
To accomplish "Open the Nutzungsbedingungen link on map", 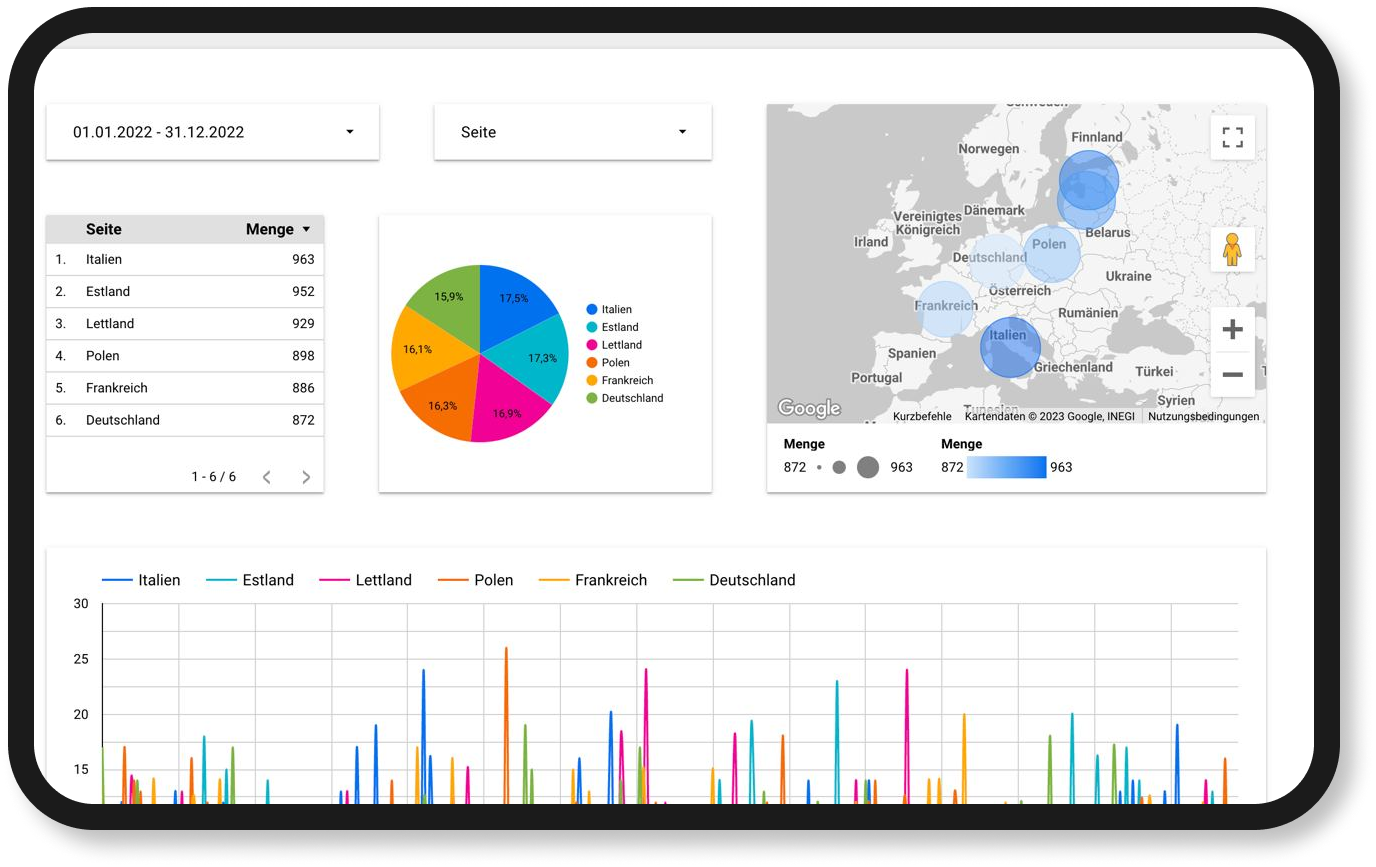I will (1204, 416).
